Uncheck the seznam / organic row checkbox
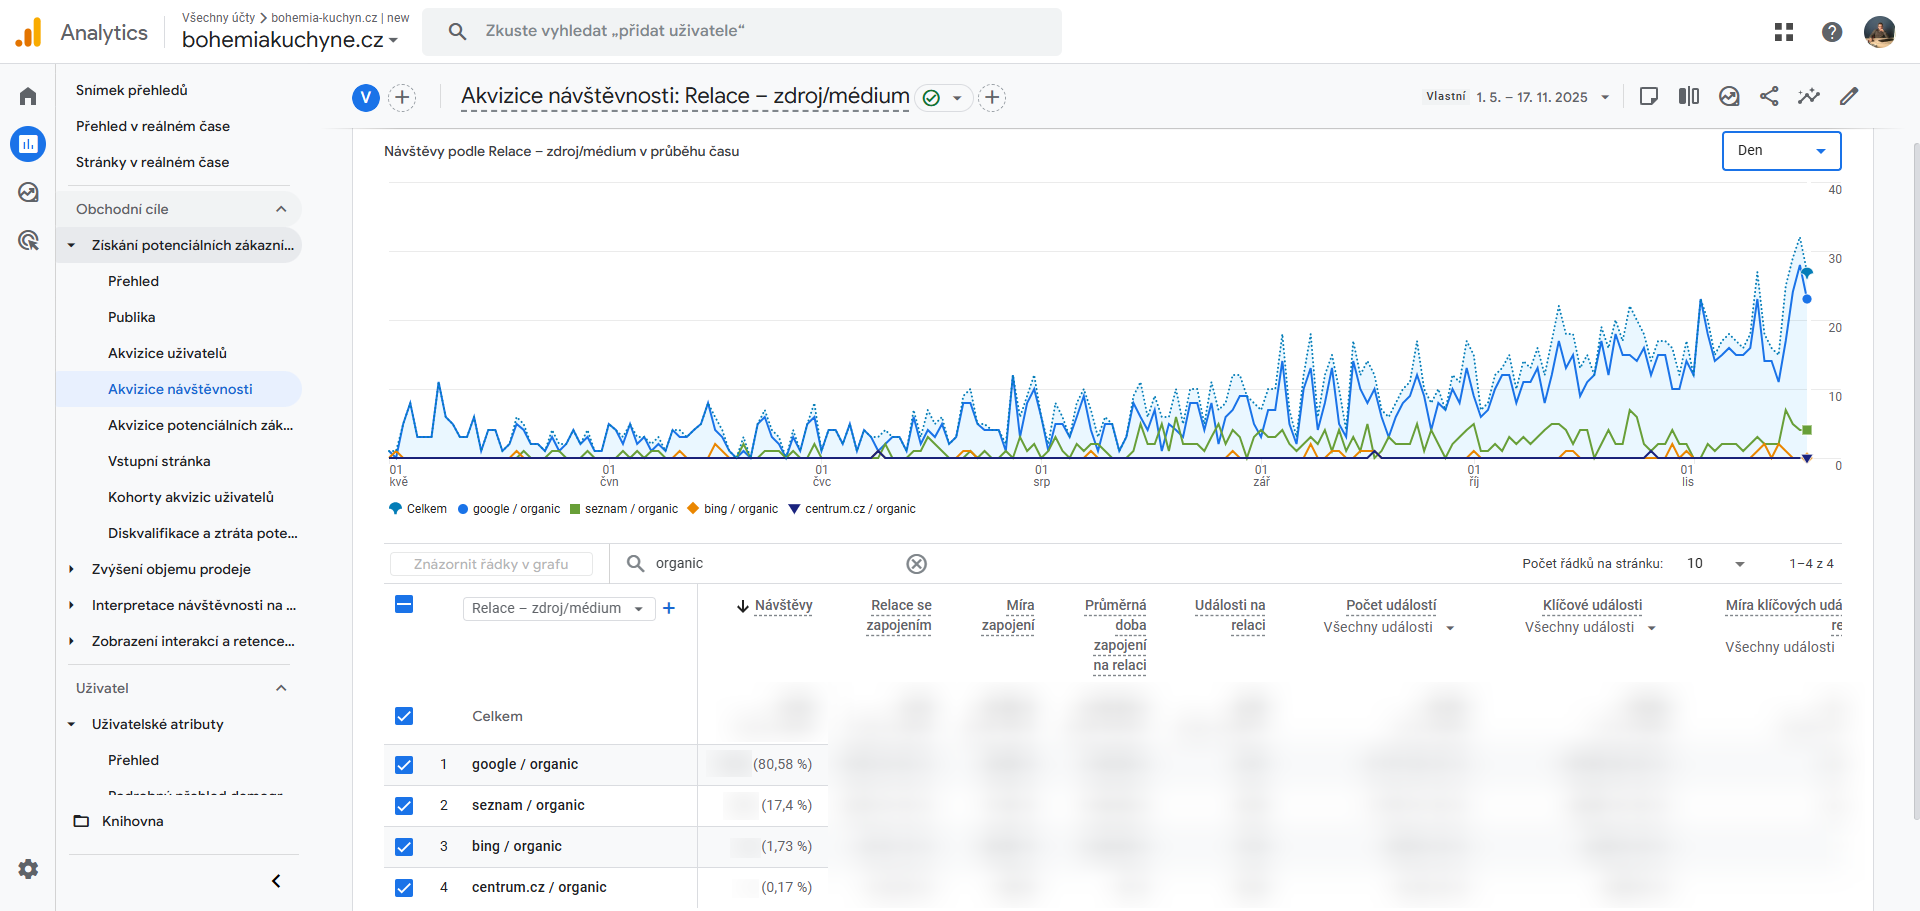Viewport: 1920px width, 911px height. tap(404, 806)
